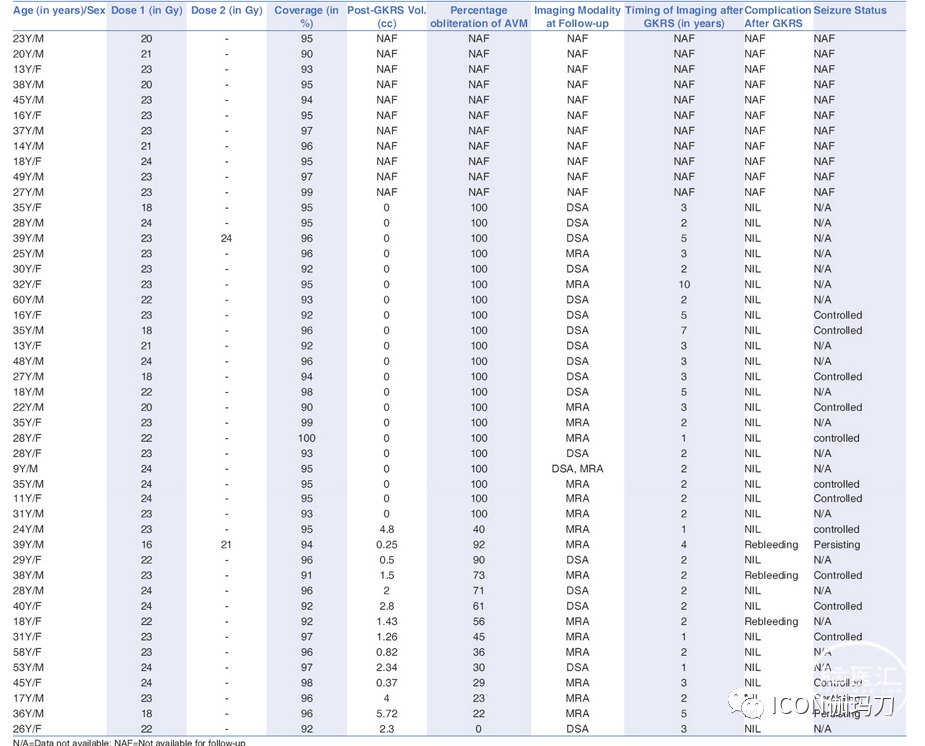Click the age cell "17Y/M"
The image size is (925, 746).
pos(28,698)
